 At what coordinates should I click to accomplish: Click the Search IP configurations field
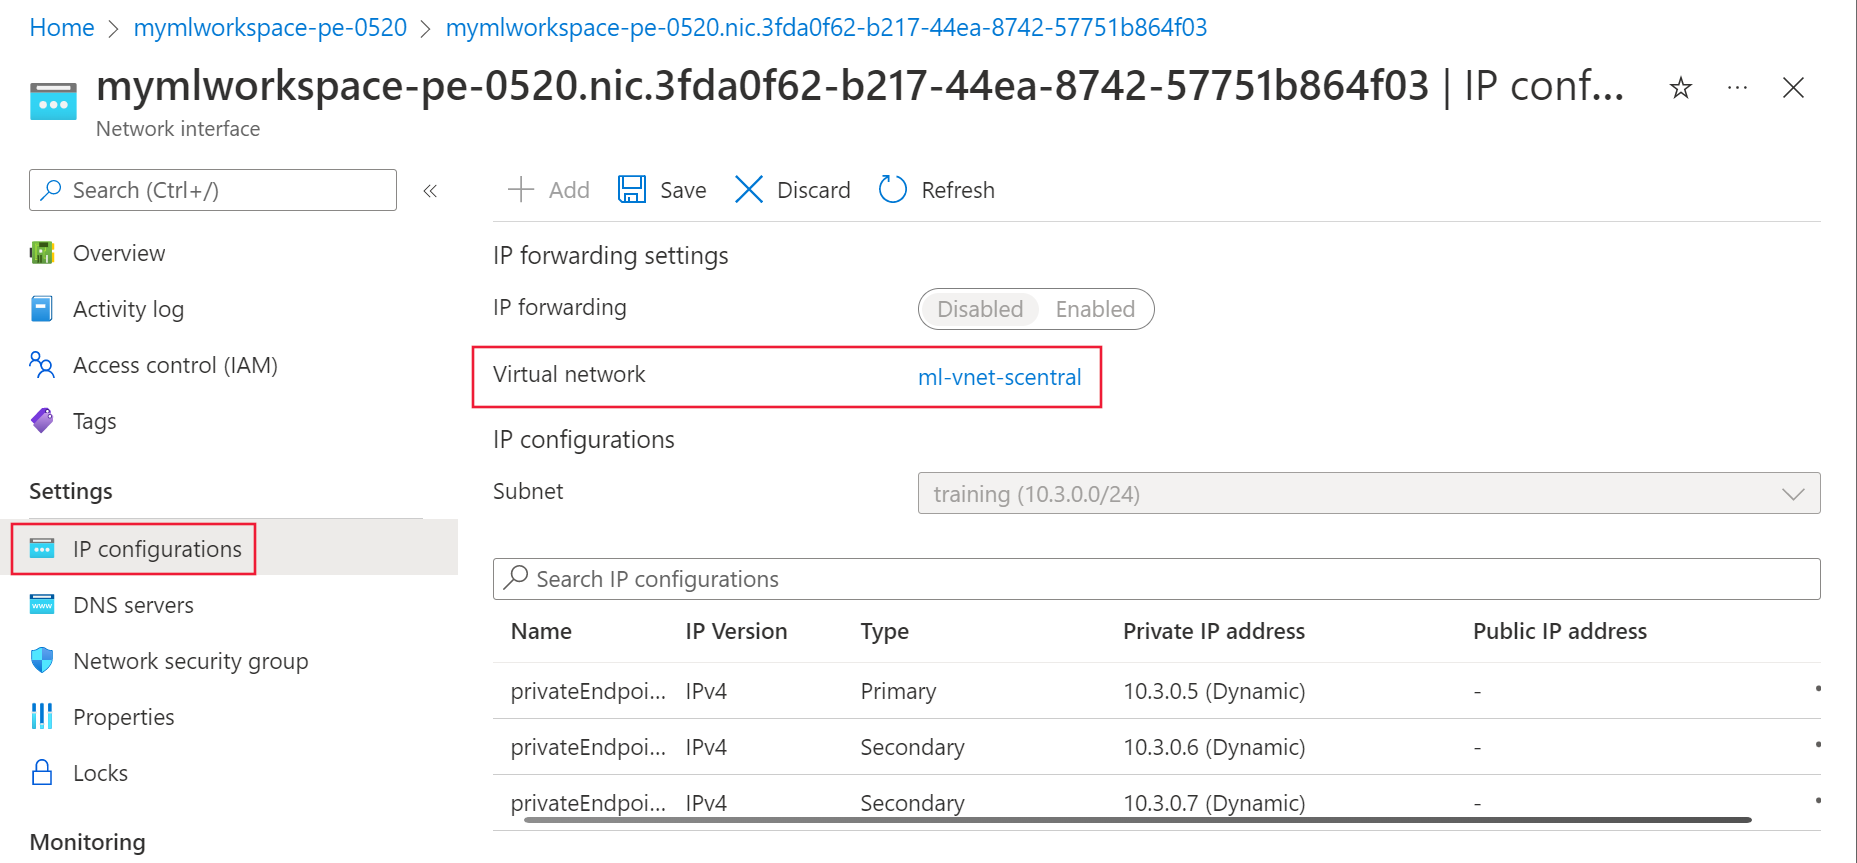(x=1156, y=579)
